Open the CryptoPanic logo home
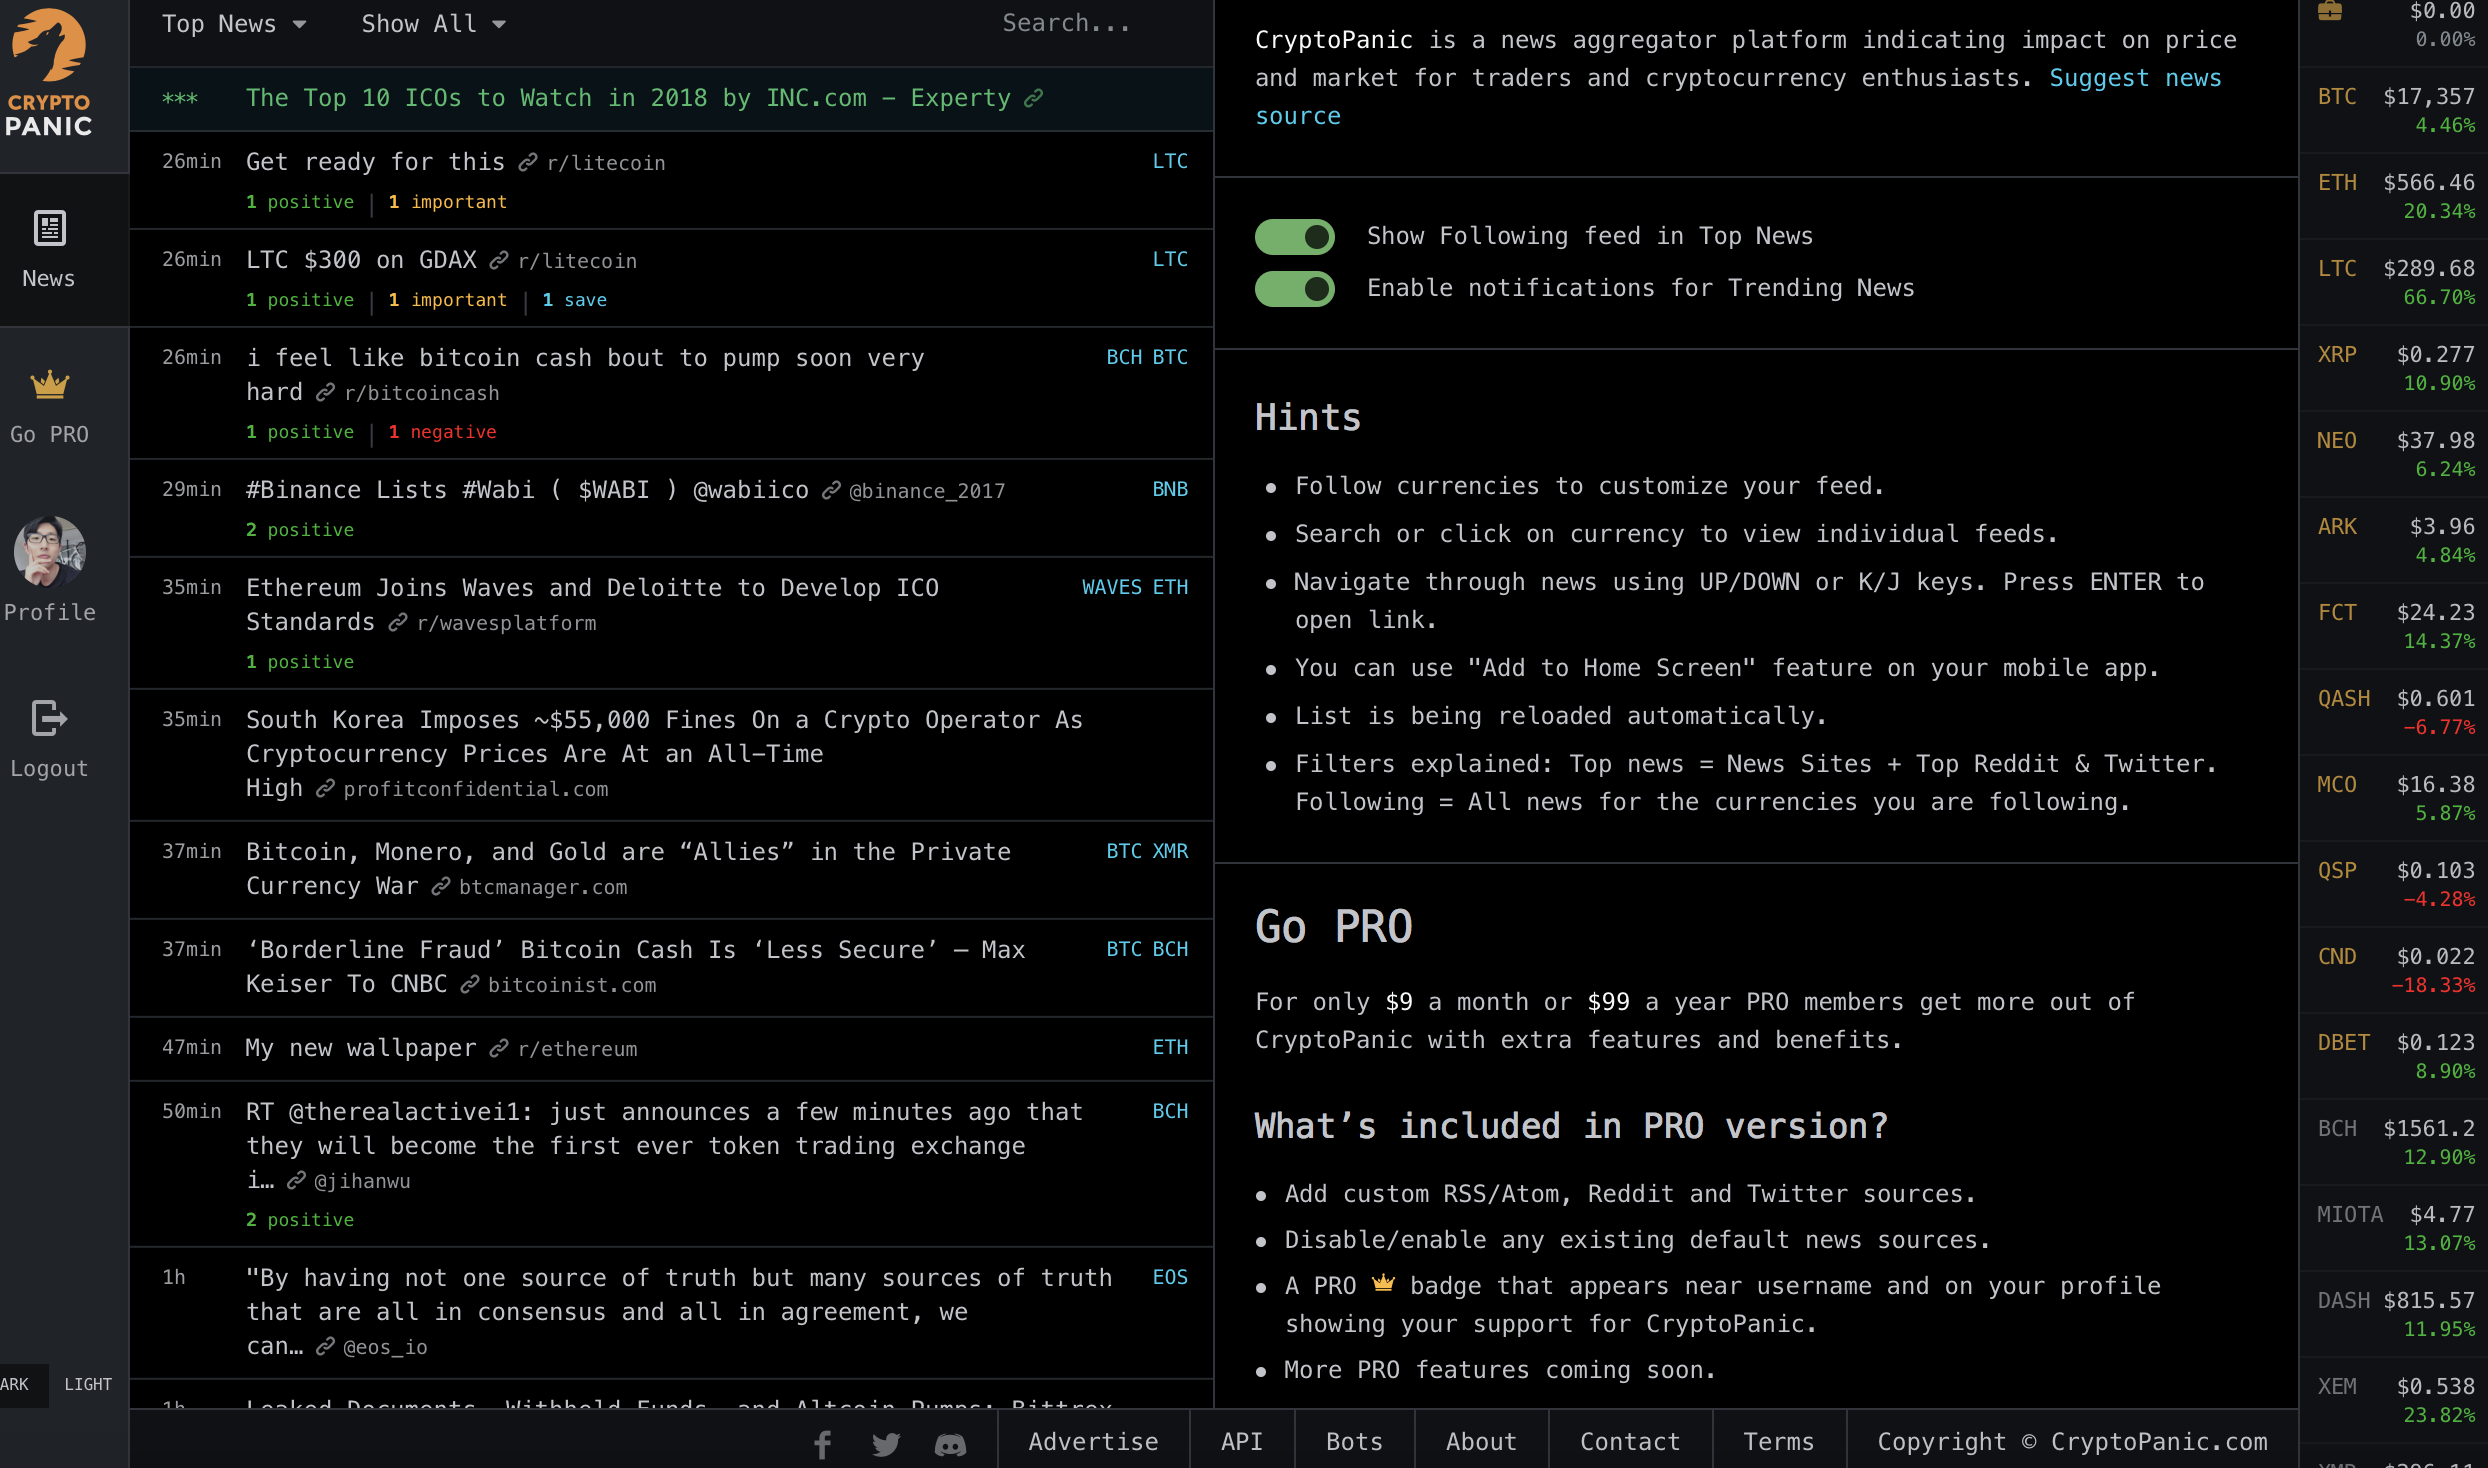Screen dimensions: 2488x1468 pos(48,74)
